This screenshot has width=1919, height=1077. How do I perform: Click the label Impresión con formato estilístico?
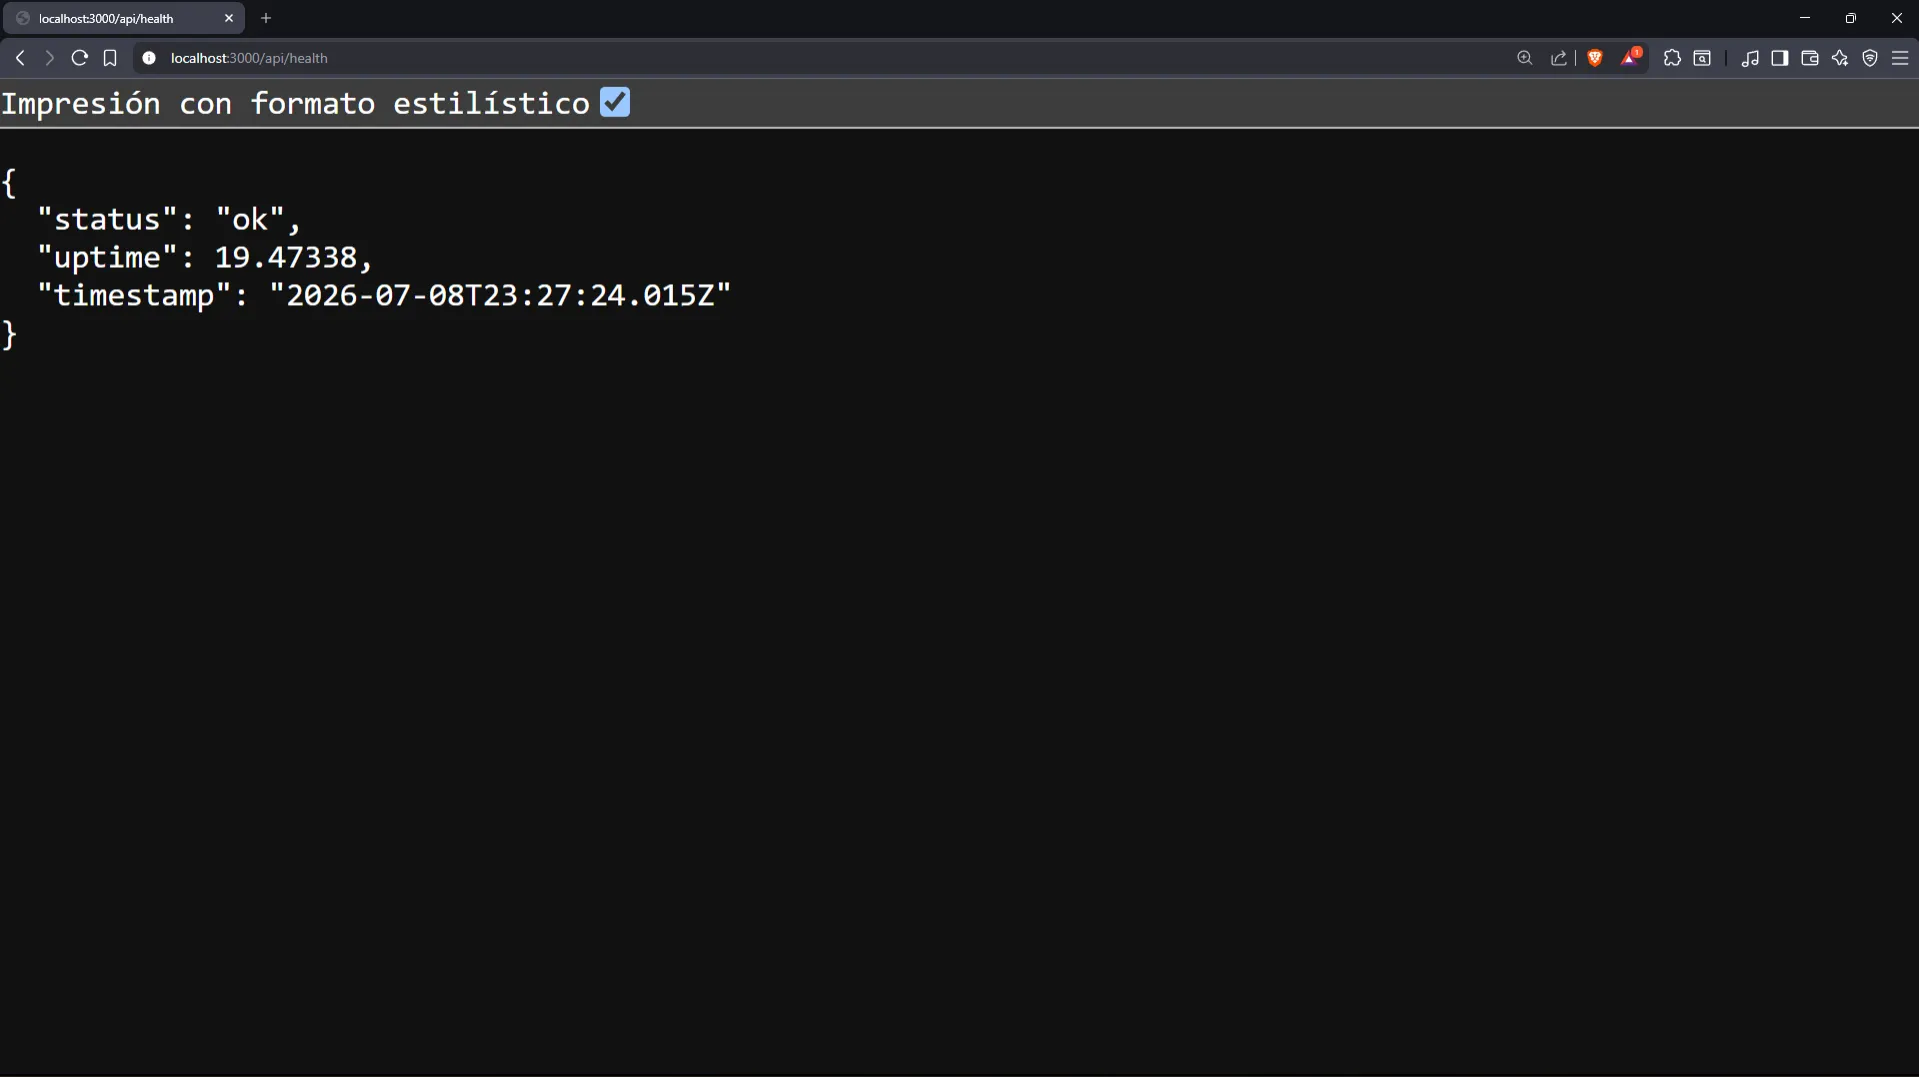tap(296, 103)
